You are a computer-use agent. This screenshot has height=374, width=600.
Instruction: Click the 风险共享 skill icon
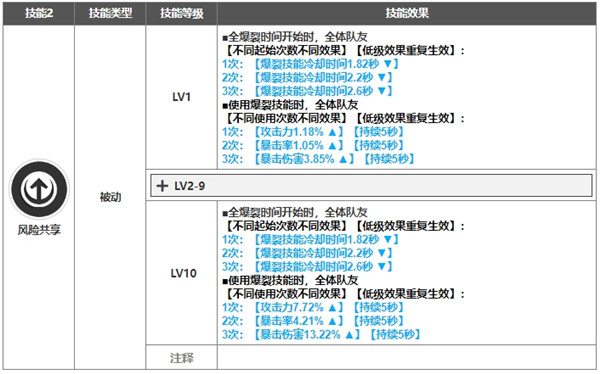[x=39, y=189]
